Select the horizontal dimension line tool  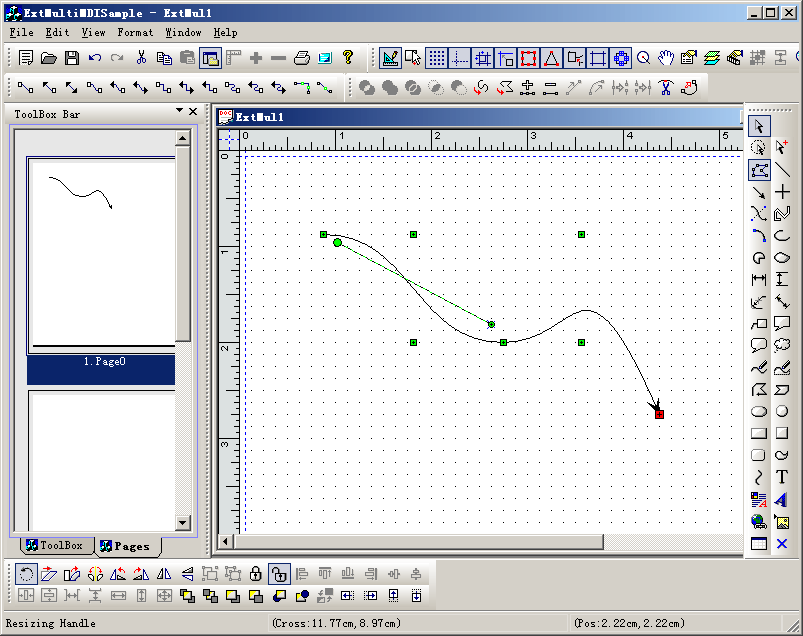click(759, 280)
